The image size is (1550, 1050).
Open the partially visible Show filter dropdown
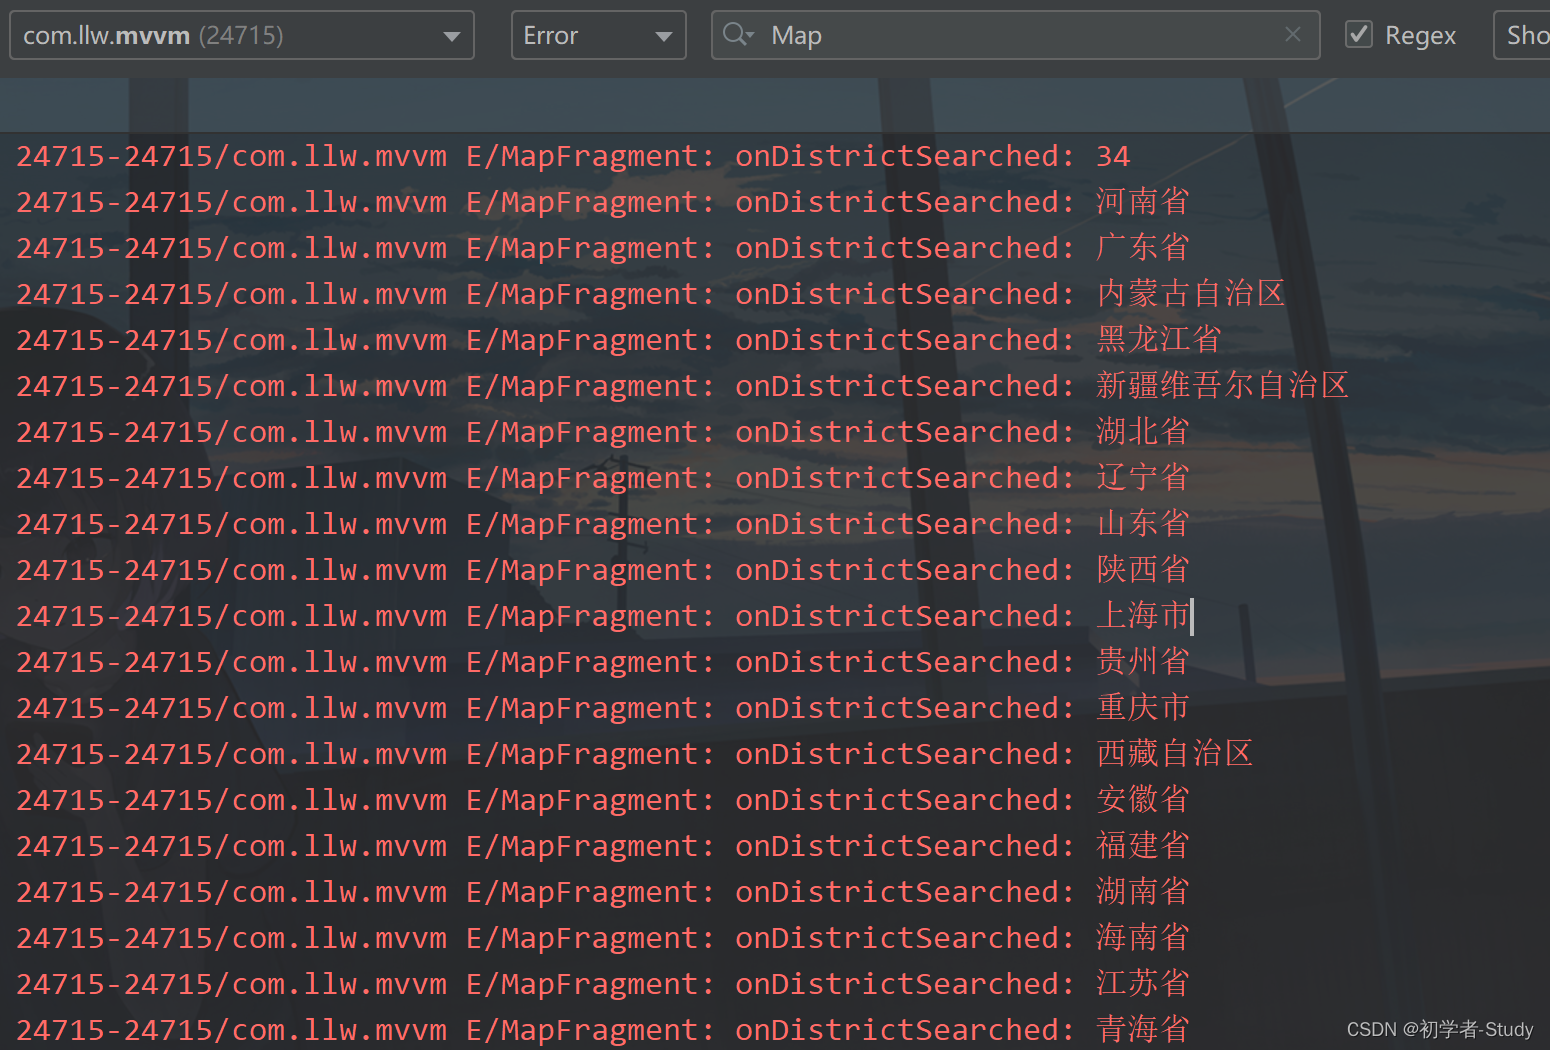pyautogui.click(x=1522, y=35)
